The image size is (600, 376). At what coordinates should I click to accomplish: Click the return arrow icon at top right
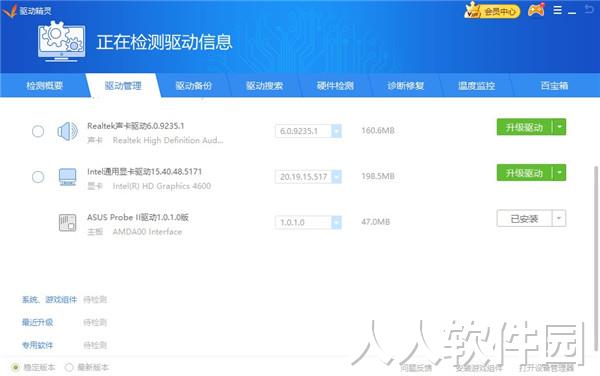589,9
